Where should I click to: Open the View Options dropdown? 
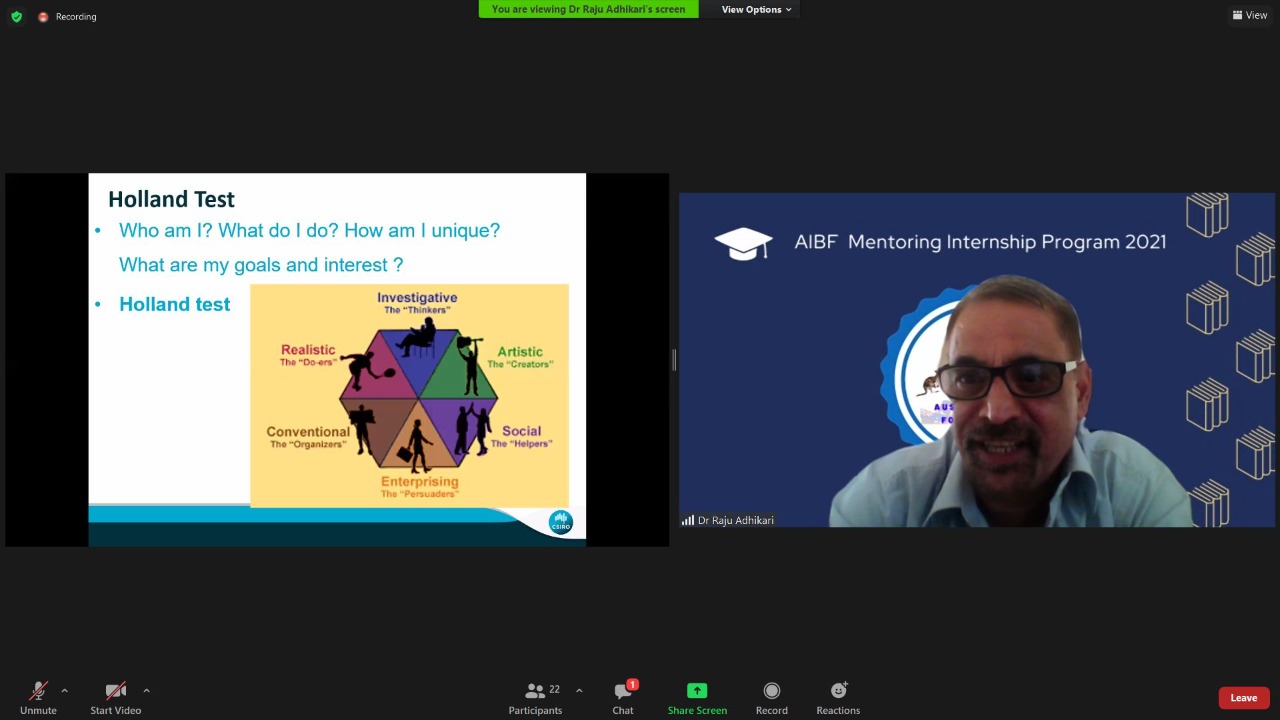pyautogui.click(x=756, y=10)
